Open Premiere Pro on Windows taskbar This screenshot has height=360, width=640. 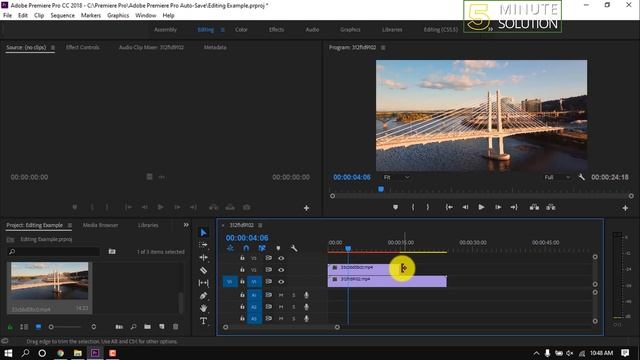(x=95, y=353)
